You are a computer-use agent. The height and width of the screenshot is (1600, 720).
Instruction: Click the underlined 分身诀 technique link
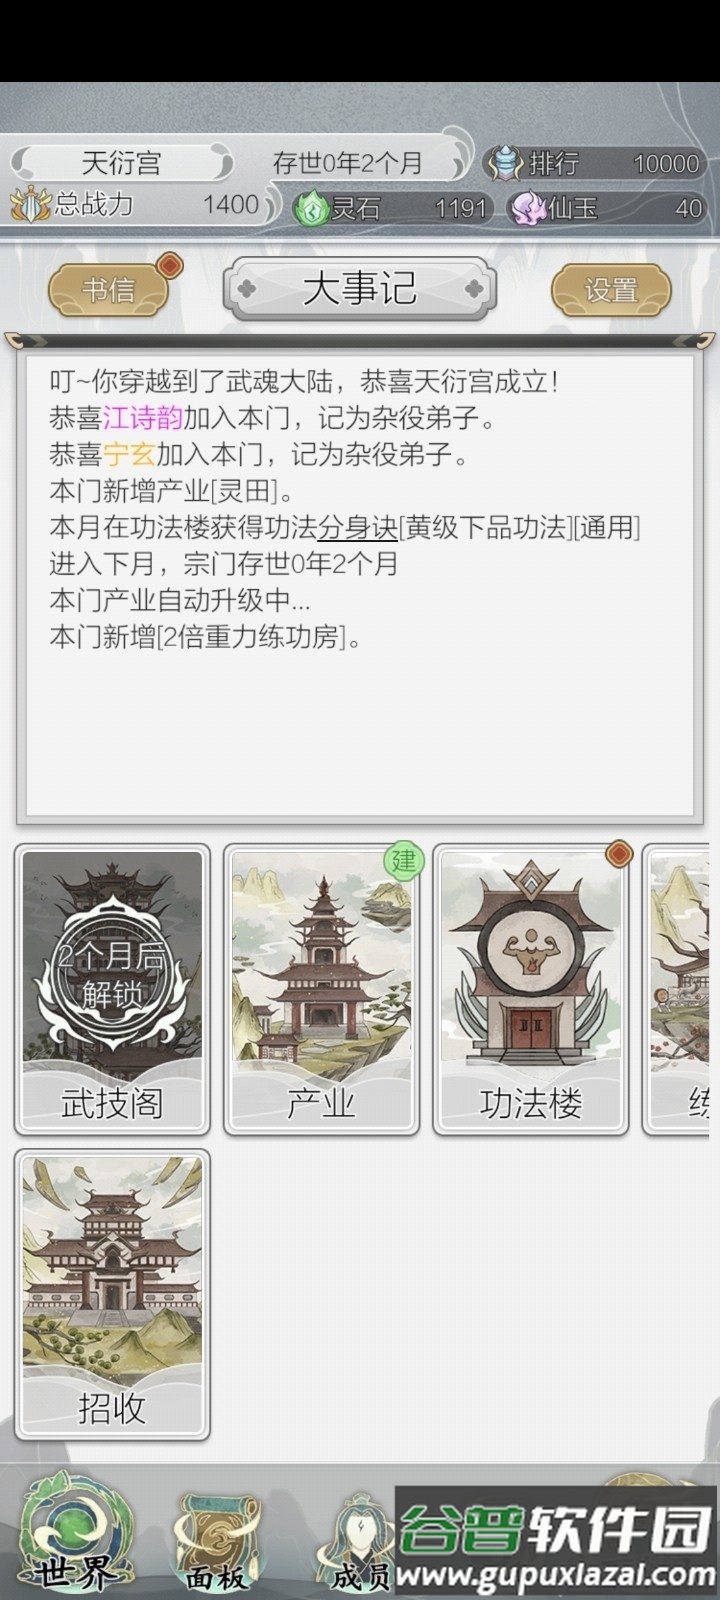coord(358,527)
